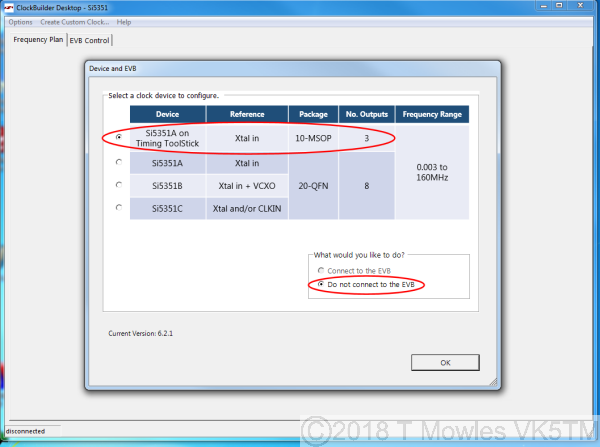Click the Frequency Range column header
Screen dimensions: 600x447
tap(431, 114)
